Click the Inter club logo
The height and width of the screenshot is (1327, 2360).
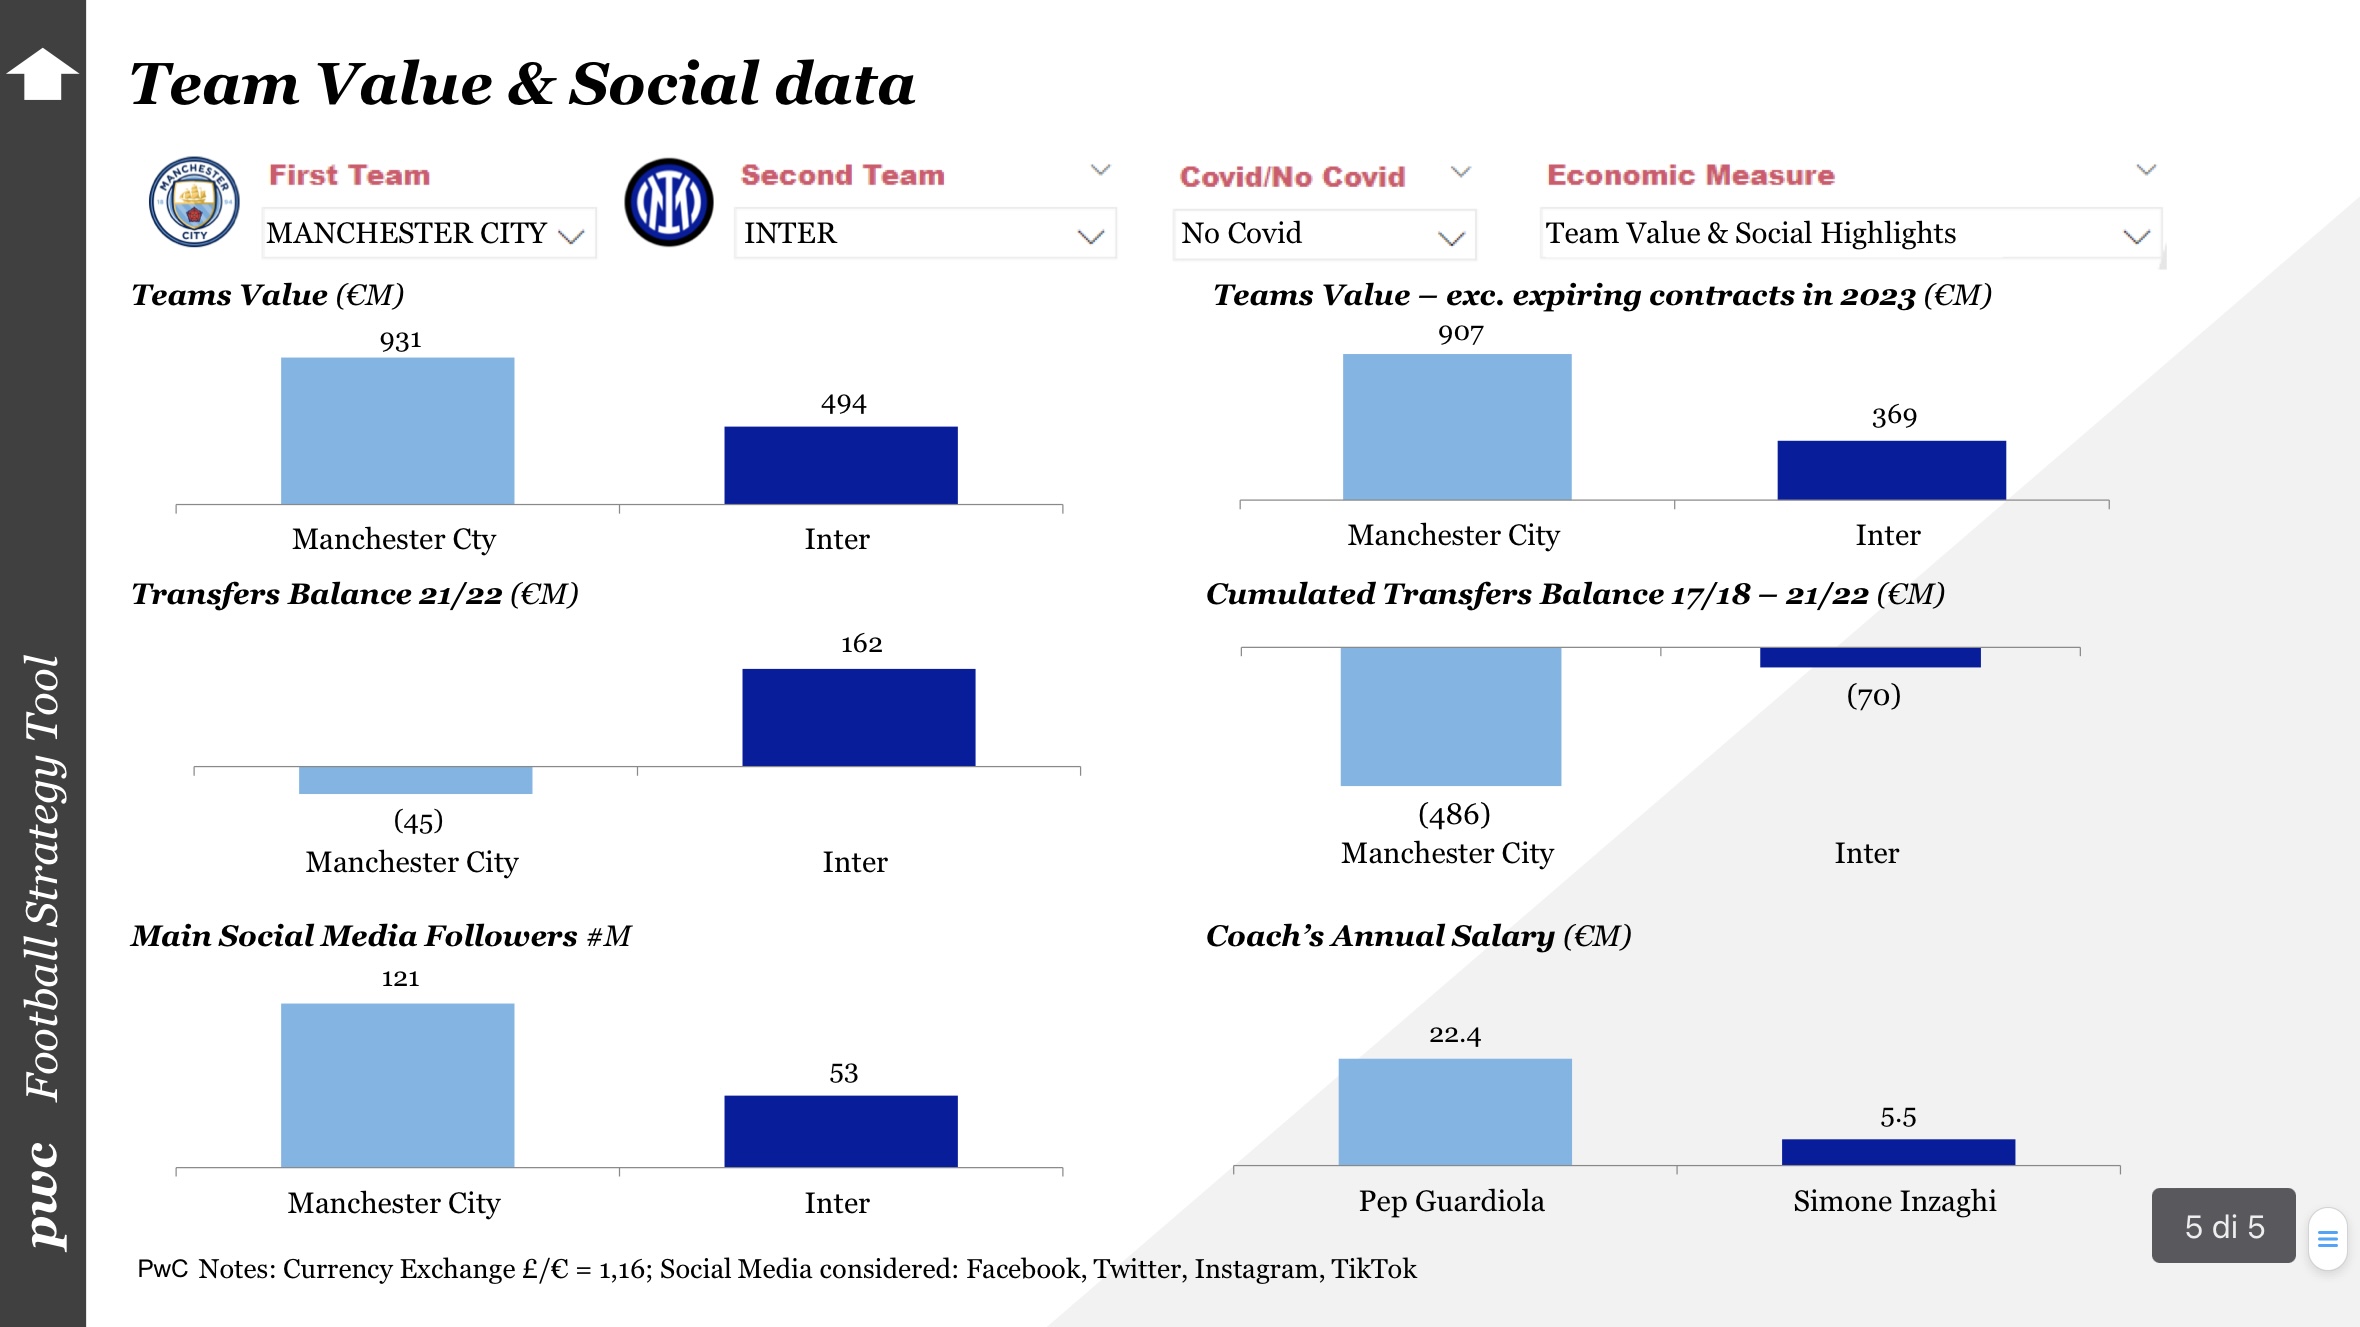pos(668,202)
